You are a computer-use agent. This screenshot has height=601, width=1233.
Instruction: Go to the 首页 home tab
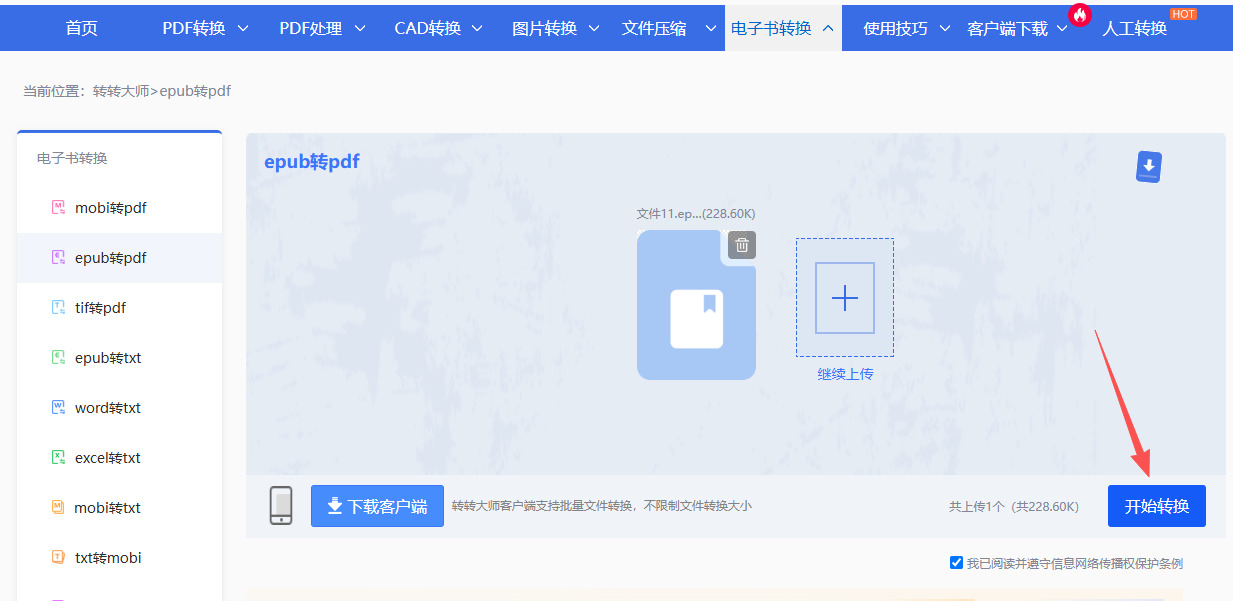pos(82,28)
